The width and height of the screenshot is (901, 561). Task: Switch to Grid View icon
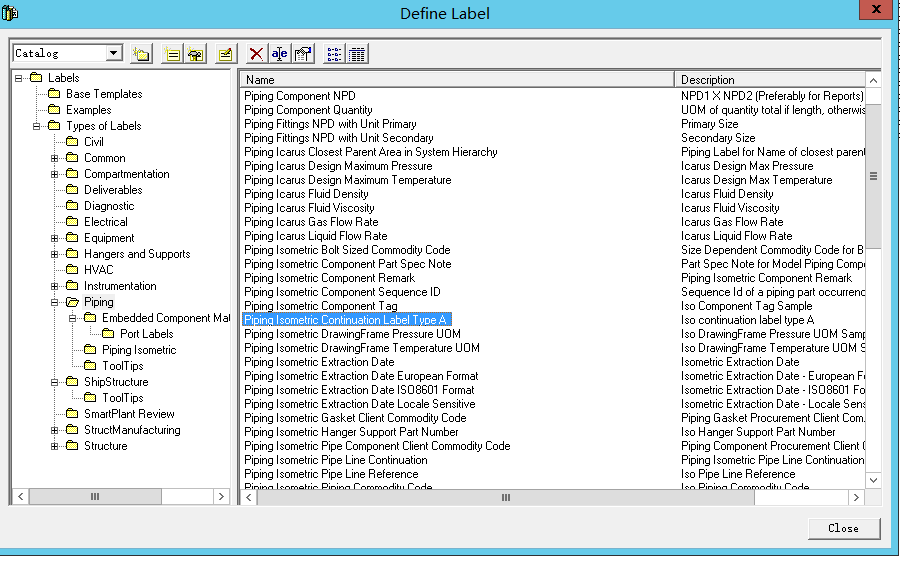click(x=357, y=54)
